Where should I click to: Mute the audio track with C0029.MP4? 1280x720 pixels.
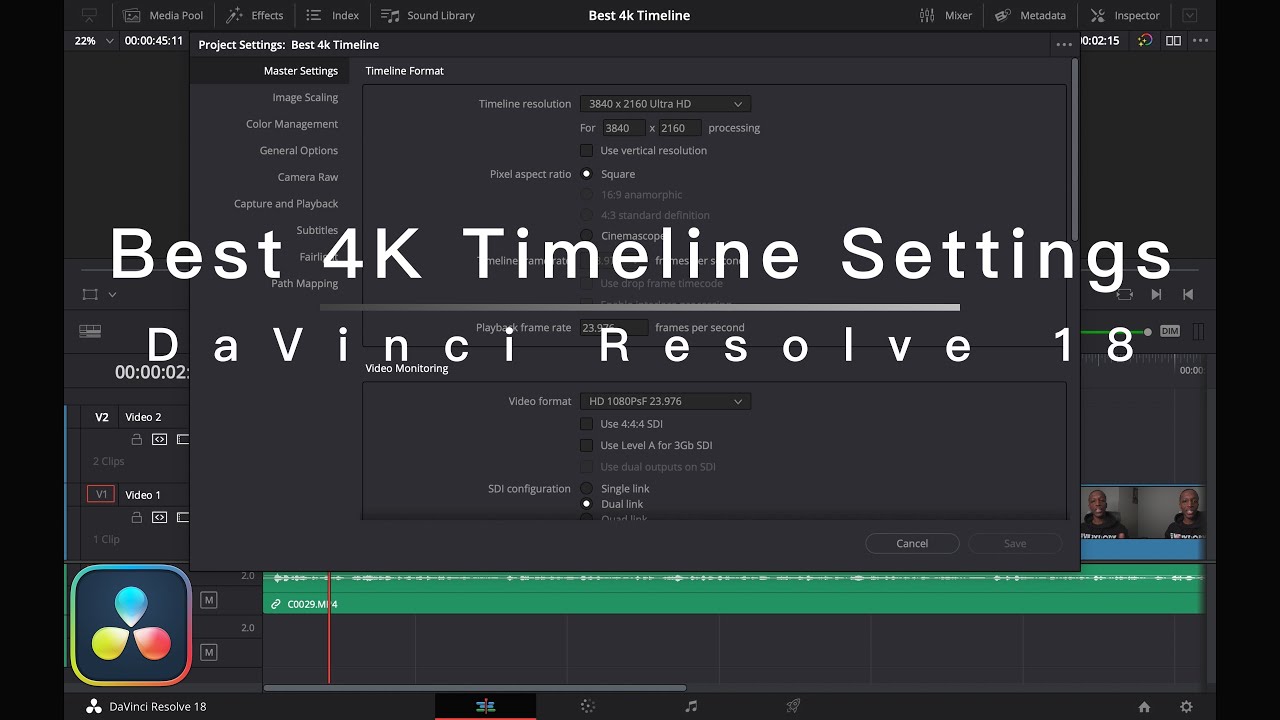point(208,600)
